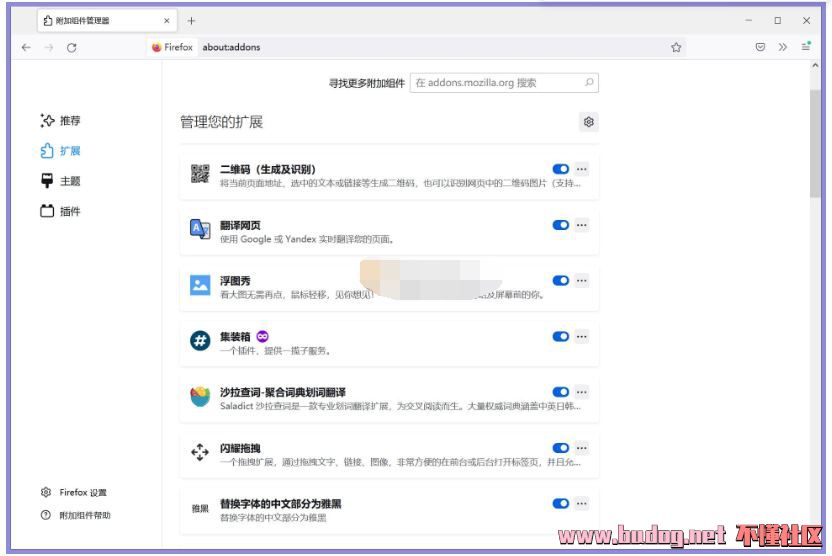Disable the 翻译网页 extension toggle

click(x=561, y=225)
